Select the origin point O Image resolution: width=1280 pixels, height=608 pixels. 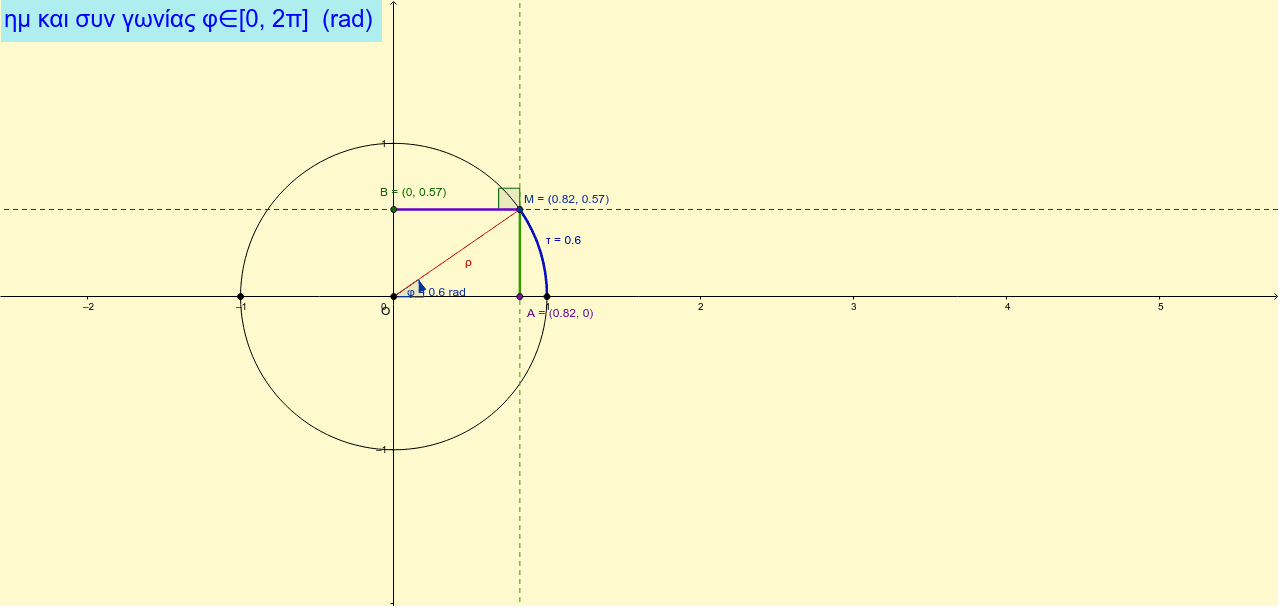pyautogui.click(x=394, y=296)
